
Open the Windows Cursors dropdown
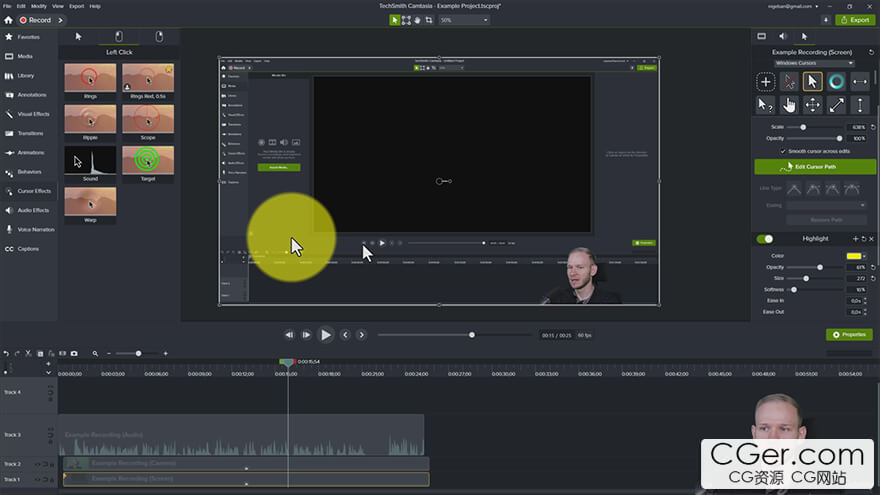coord(814,63)
